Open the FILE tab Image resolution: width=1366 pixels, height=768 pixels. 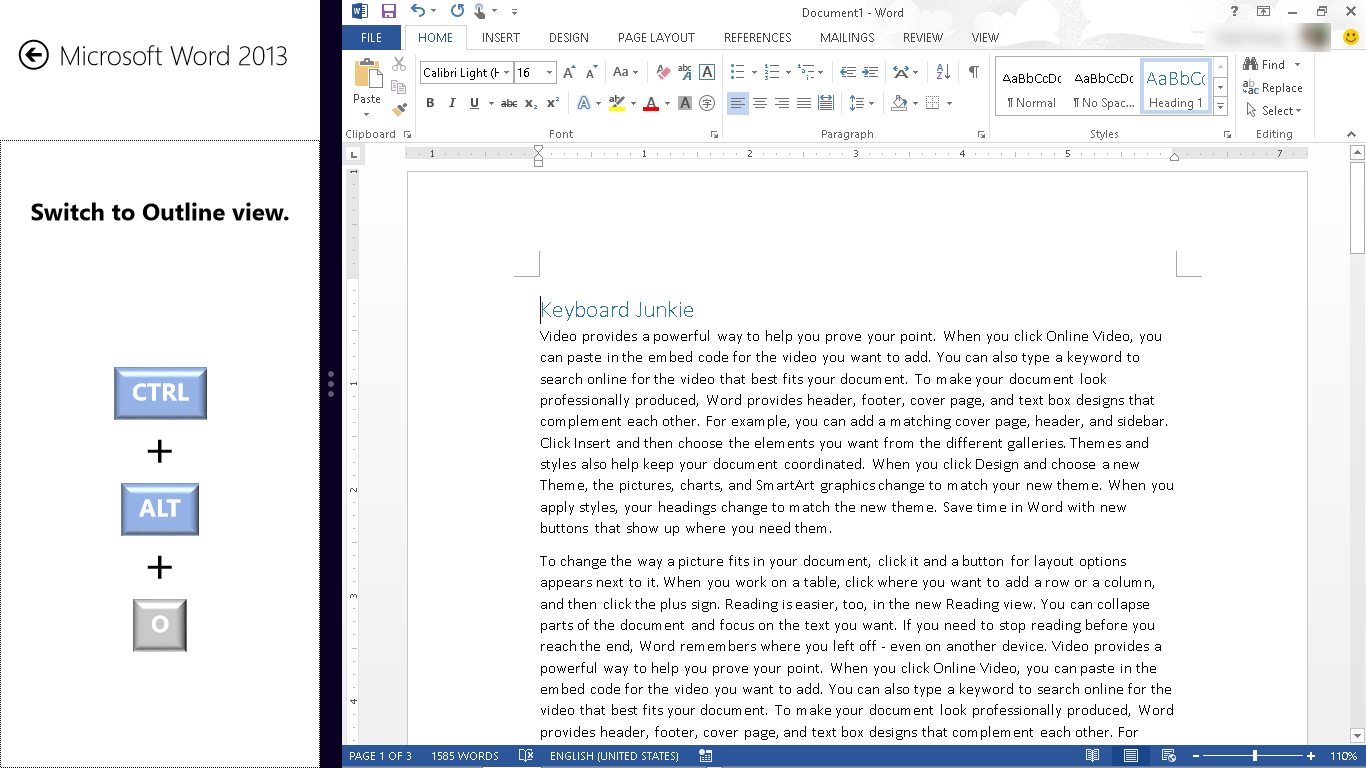point(371,38)
